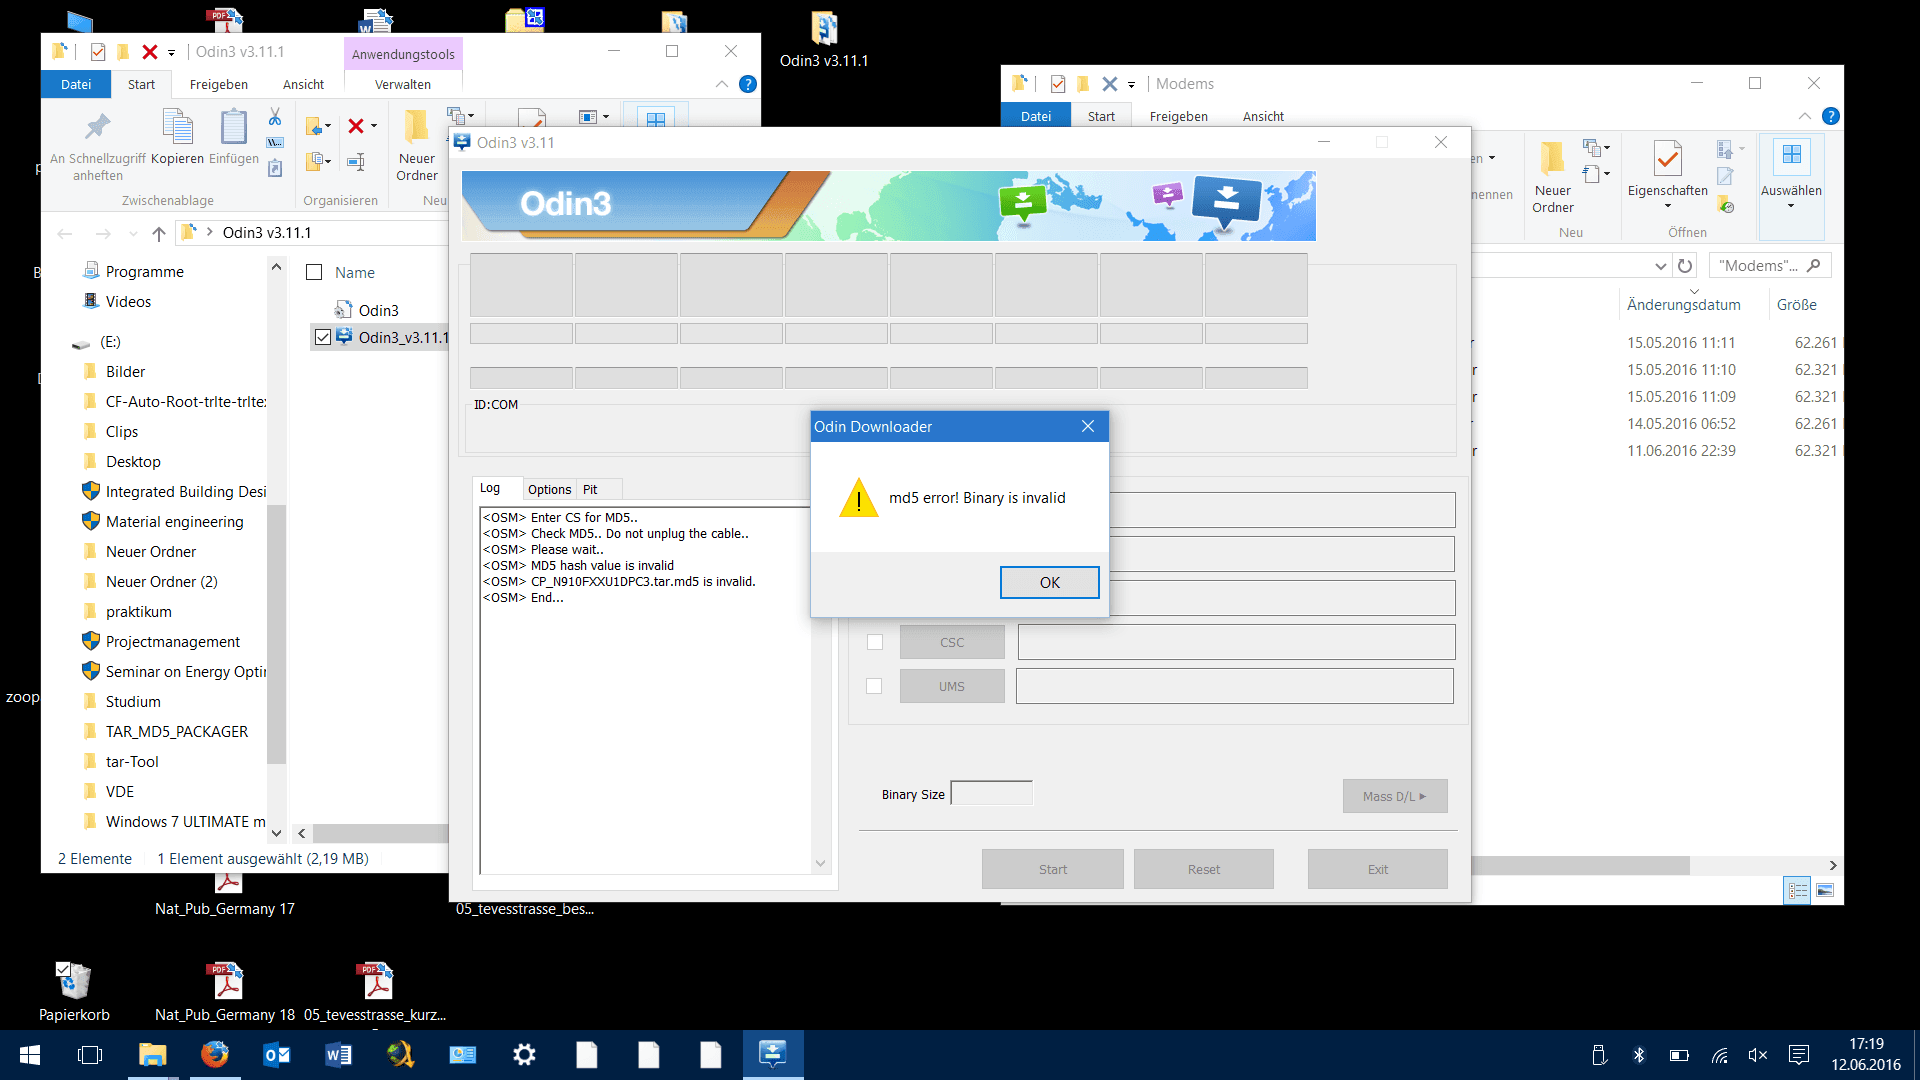
Task: Enable the CSC checkbox in Odin3
Action: point(875,642)
